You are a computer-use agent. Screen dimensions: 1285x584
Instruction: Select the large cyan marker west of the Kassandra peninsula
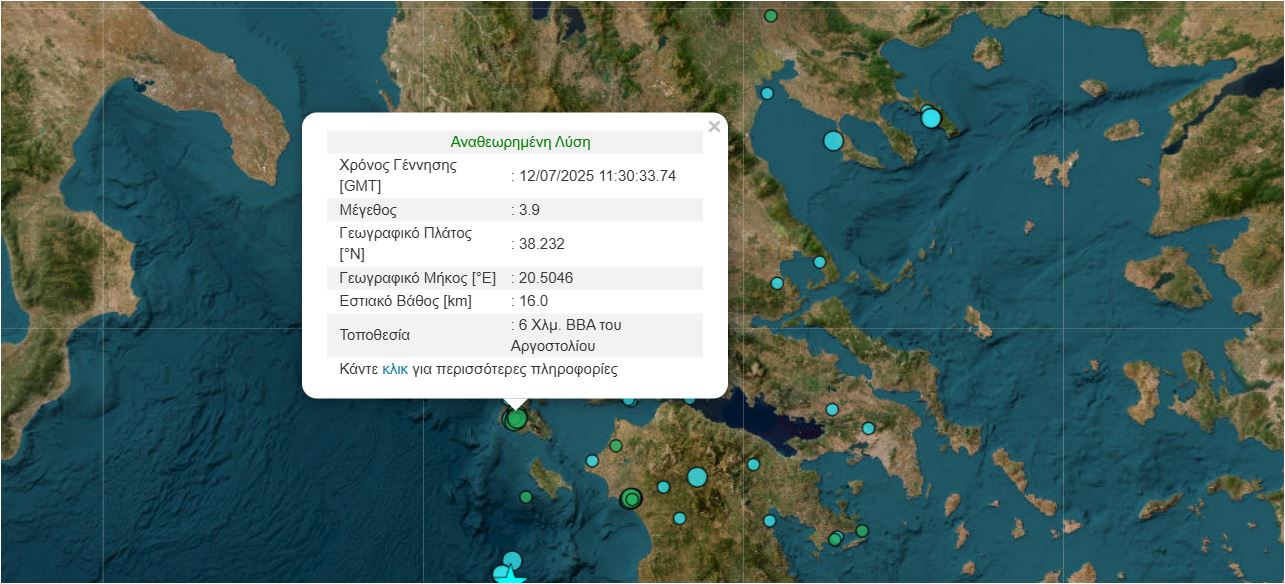[x=833, y=141]
